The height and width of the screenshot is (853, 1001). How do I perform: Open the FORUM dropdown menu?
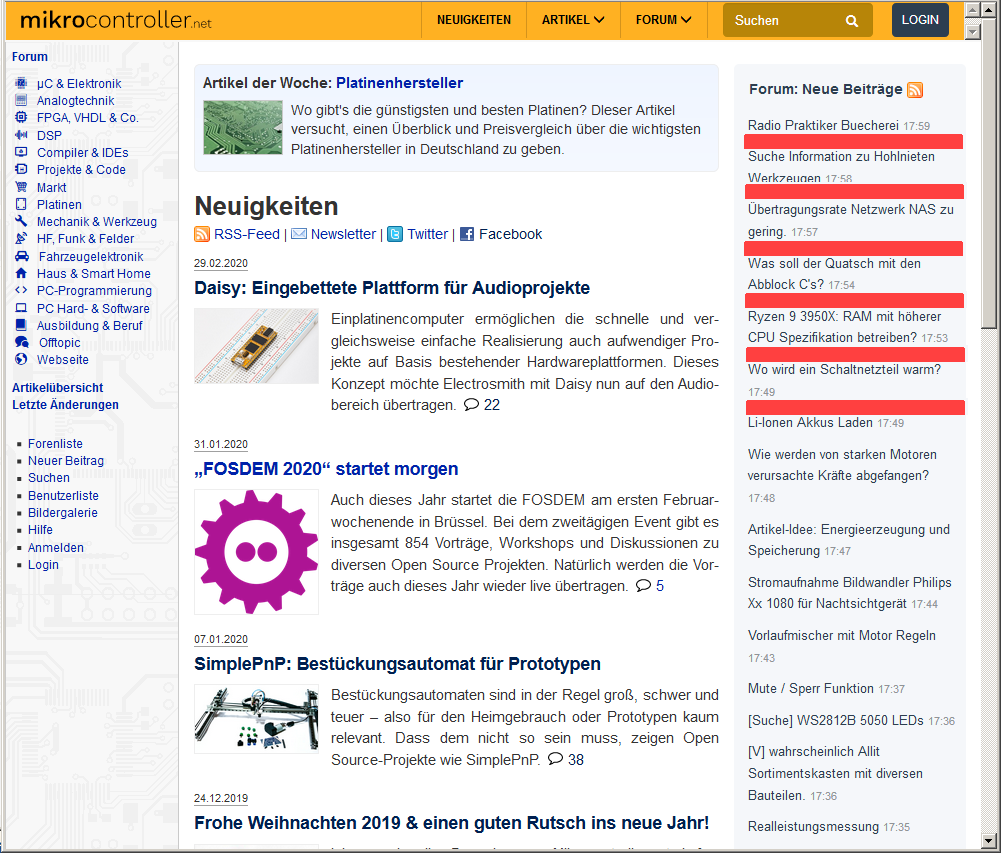[663, 20]
